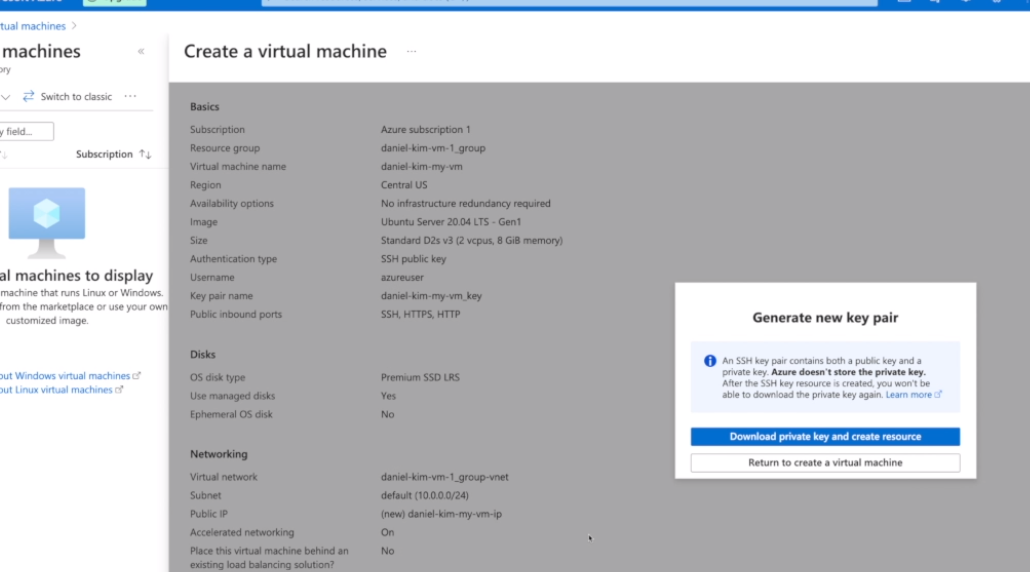Select the SSH public key authentication value
The width and height of the screenshot is (1030, 572).
click(x=413, y=259)
